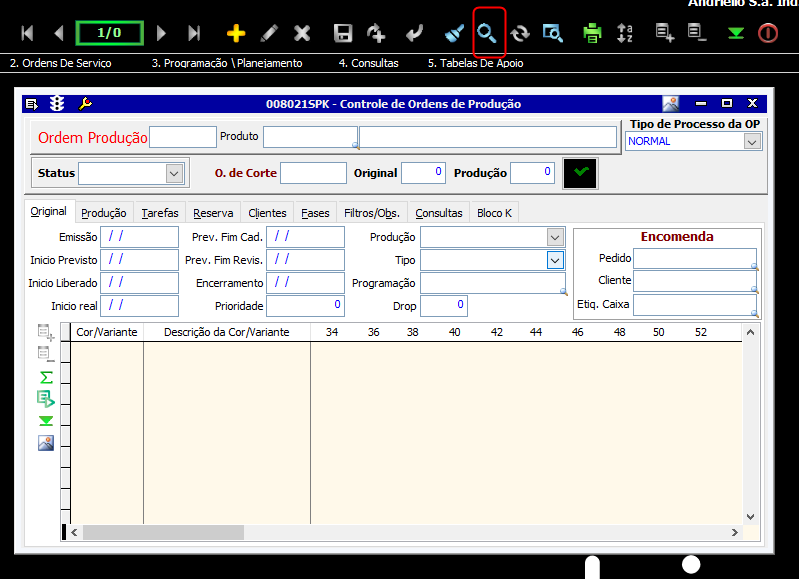Click the grid scroll down arrow
Image resolution: width=799 pixels, height=579 pixels.
pyautogui.click(x=751, y=516)
